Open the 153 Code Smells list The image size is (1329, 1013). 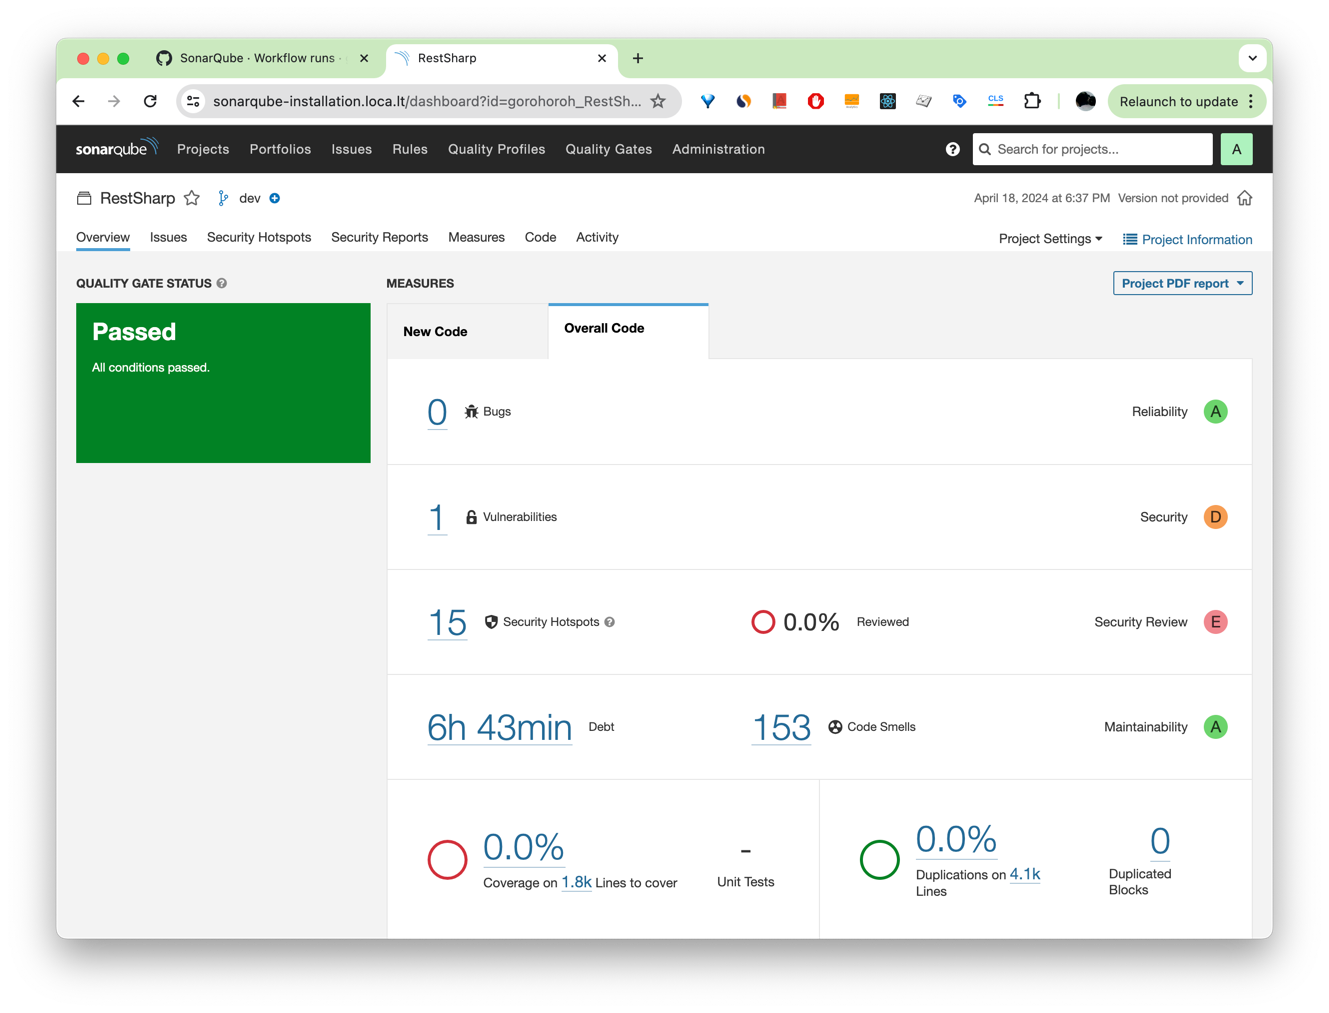(781, 727)
